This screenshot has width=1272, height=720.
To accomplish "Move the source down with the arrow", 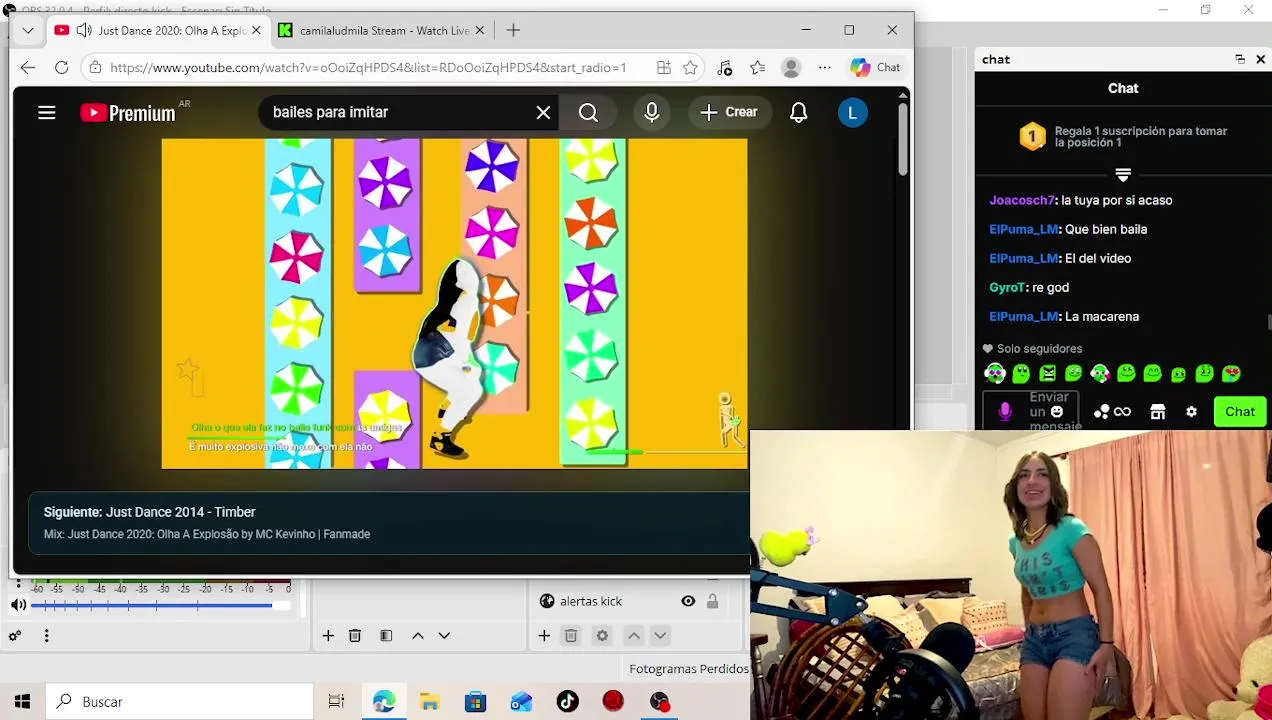I will tap(660, 636).
